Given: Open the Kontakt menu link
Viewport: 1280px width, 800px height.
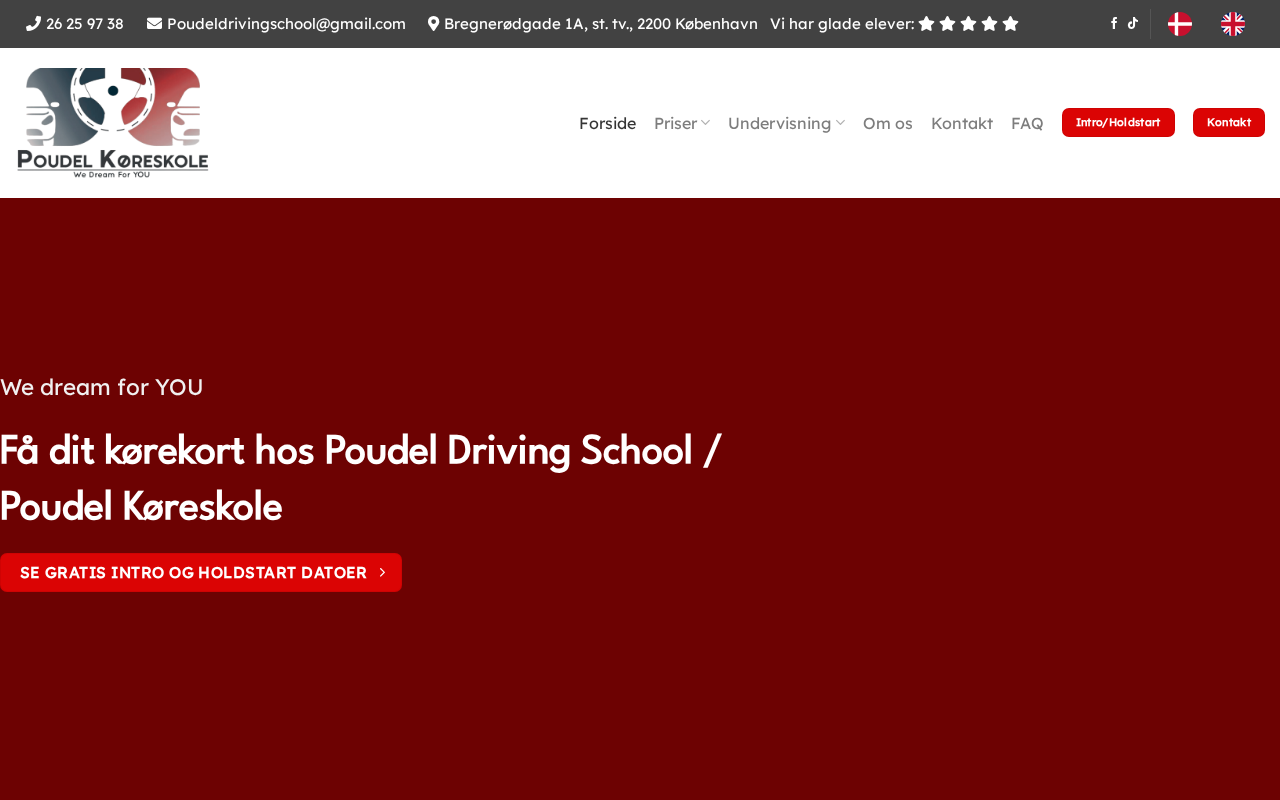Looking at the screenshot, I should click(x=962, y=123).
